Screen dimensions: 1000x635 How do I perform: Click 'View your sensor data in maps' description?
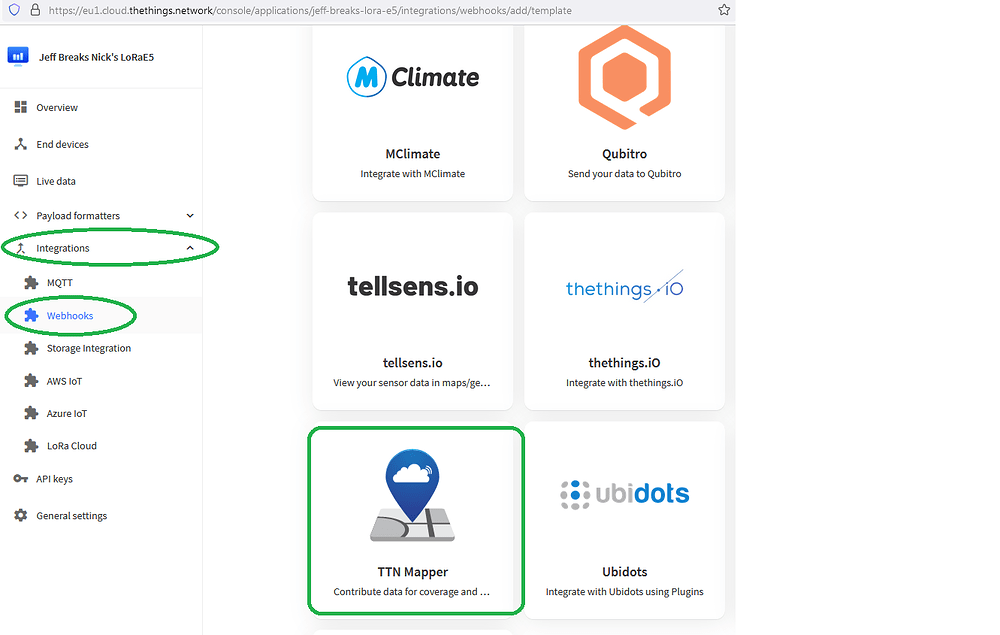pyautogui.click(x=411, y=383)
